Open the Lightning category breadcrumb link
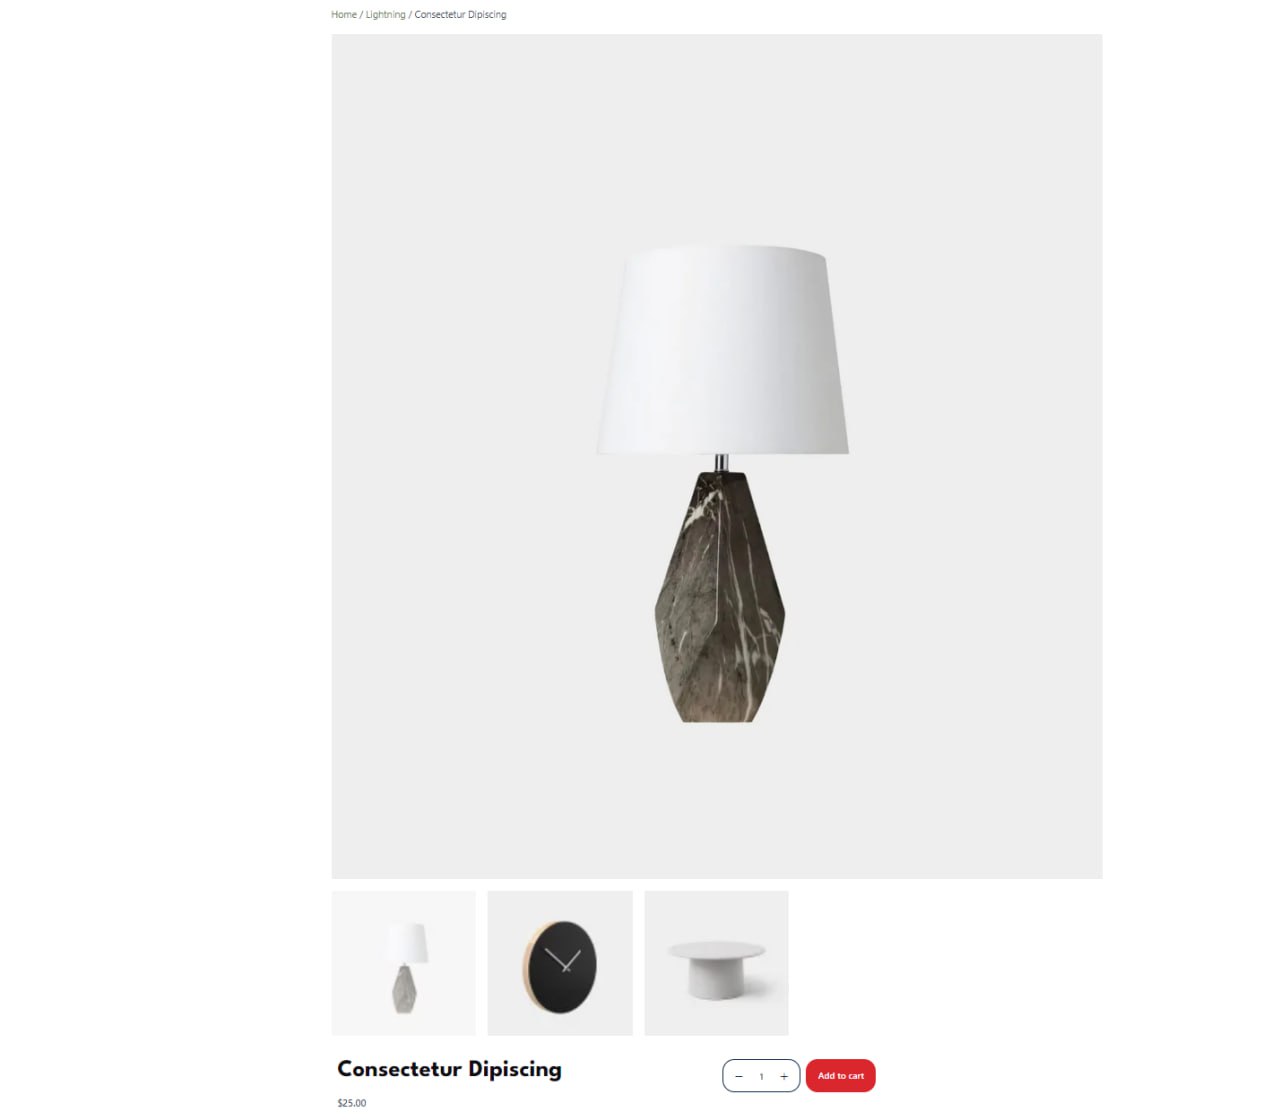The image size is (1280, 1120). [385, 15]
